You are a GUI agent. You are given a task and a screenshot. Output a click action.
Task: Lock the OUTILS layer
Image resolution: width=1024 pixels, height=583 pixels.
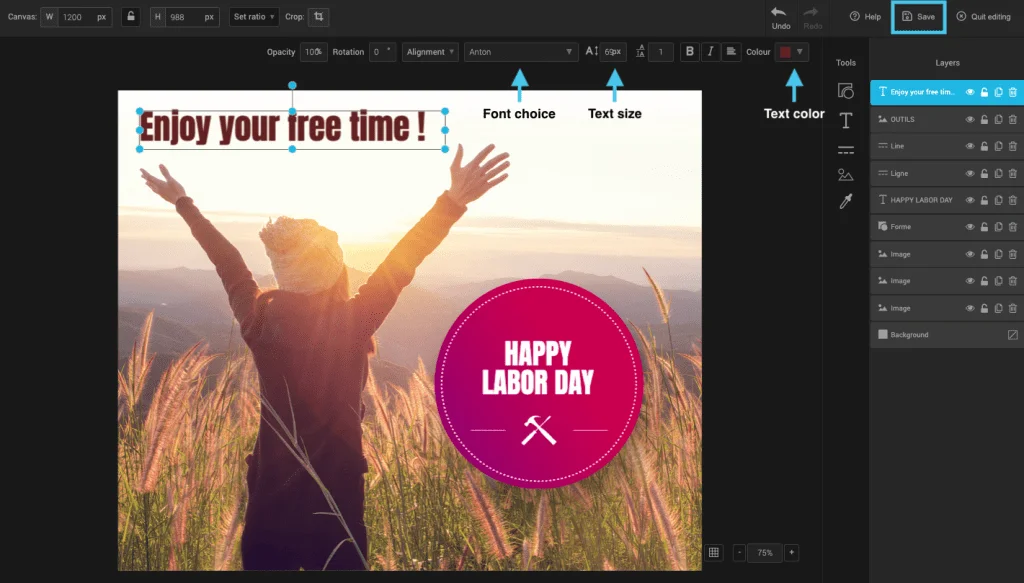(984, 119)
